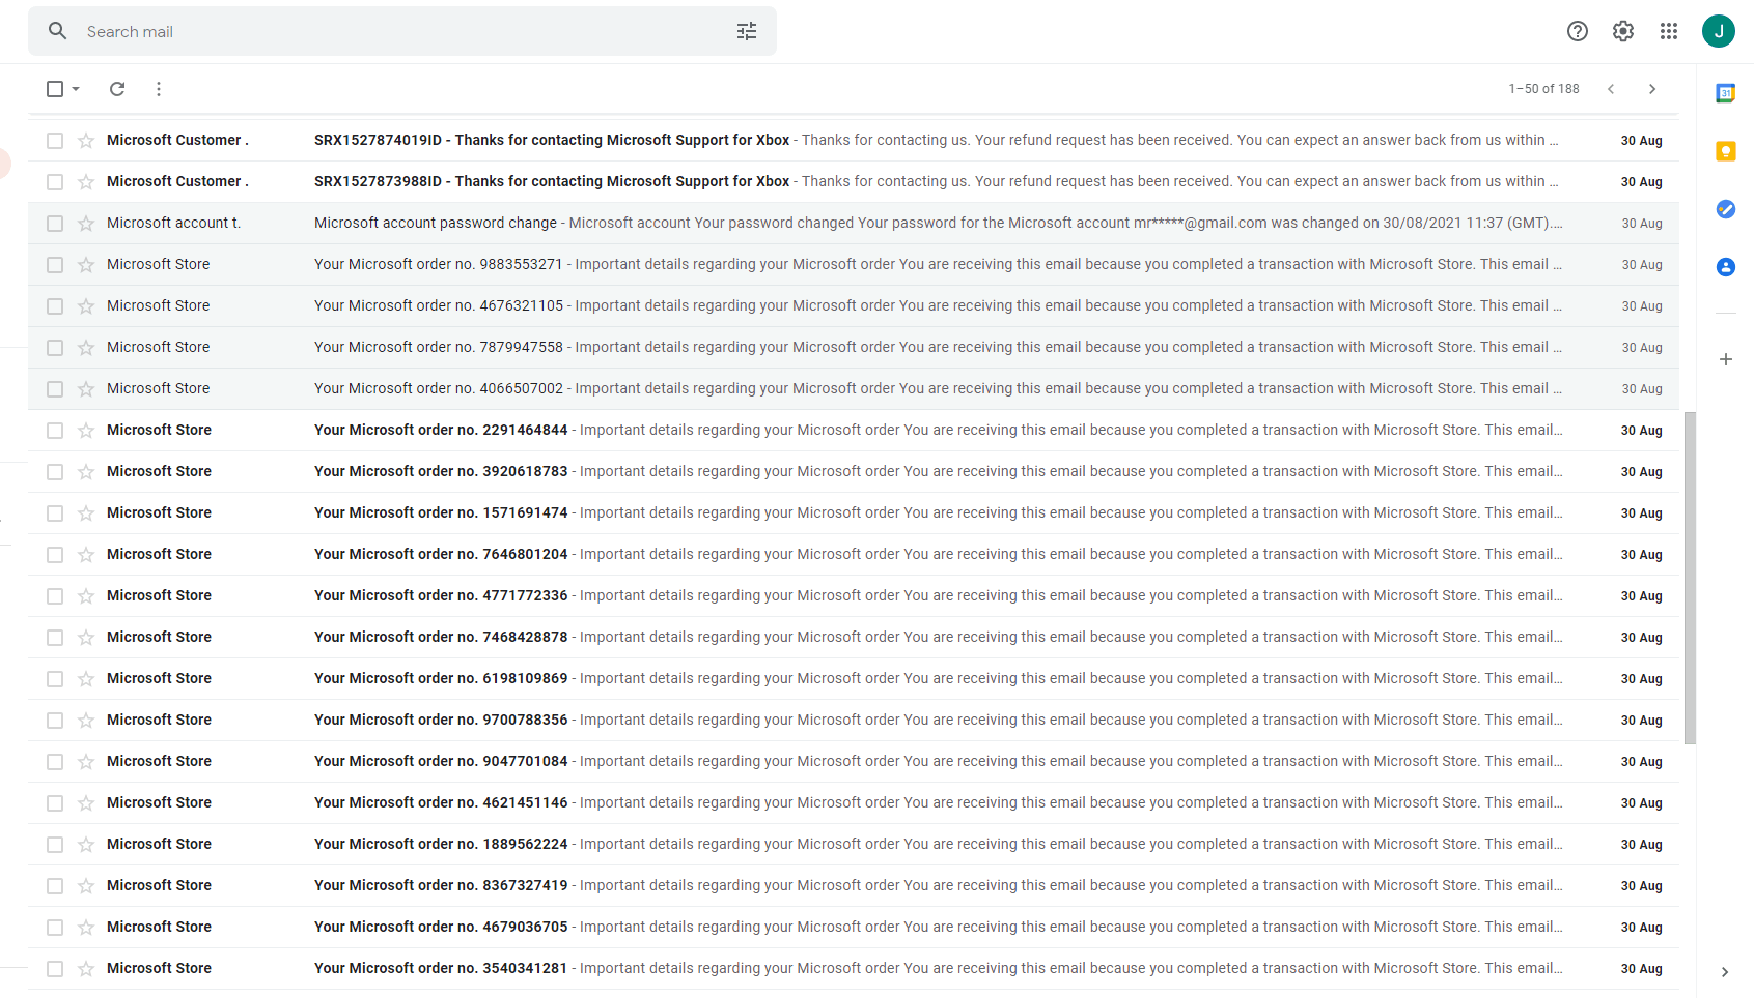1754x998 pixels.
Task: Star the SRX1527874019ID email
Action: pyautogui.click(x=86, y=141)
